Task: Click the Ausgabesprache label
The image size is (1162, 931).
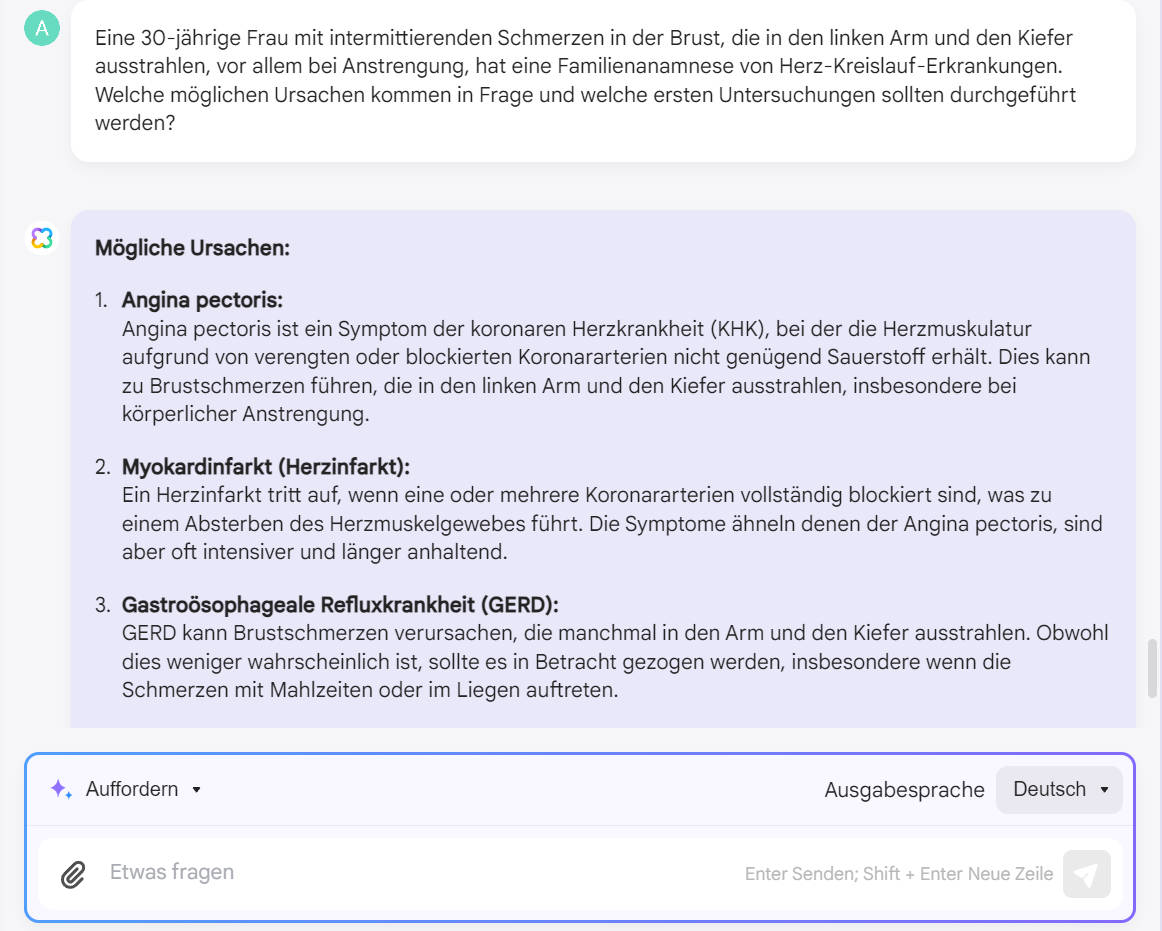Action: (904, 790)
